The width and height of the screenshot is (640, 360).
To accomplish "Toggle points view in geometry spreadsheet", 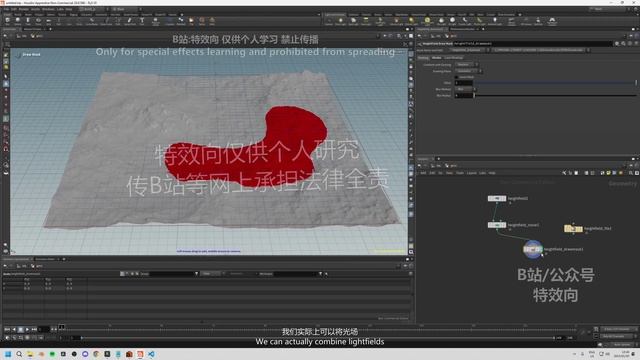I will pyautogui.click(x=122, y=273).
